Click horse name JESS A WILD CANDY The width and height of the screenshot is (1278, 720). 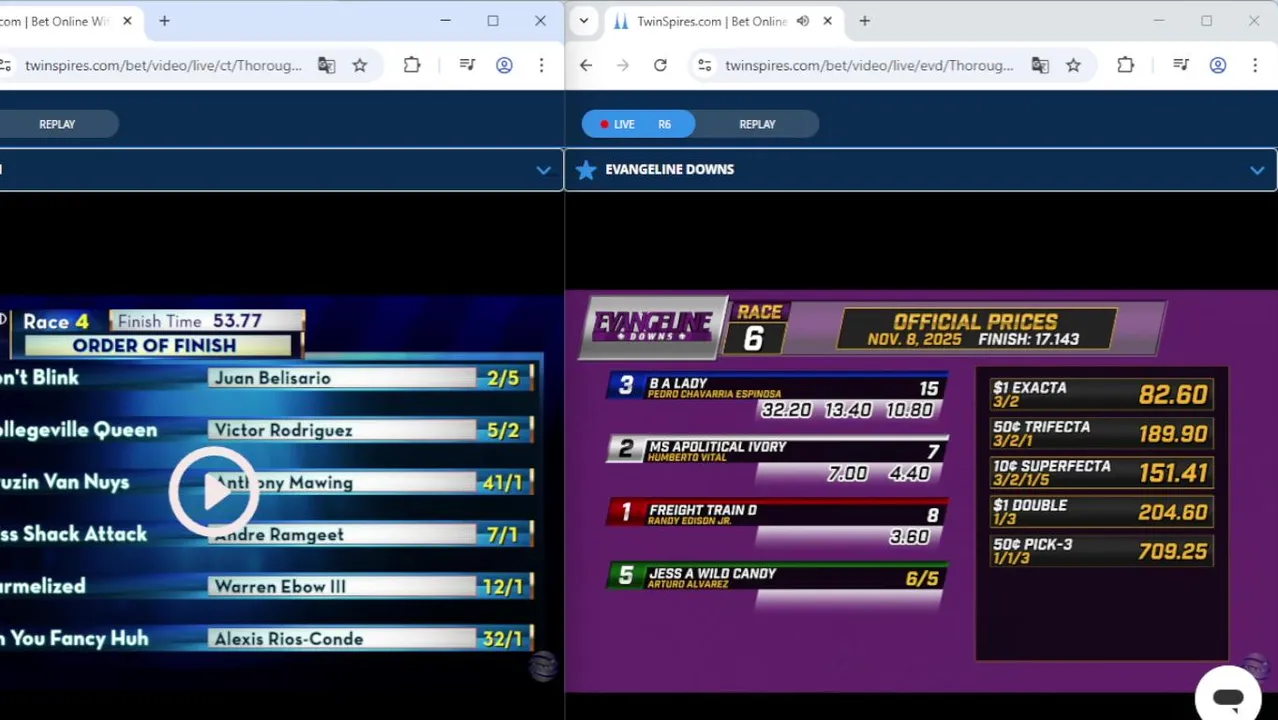click(713, 574)
